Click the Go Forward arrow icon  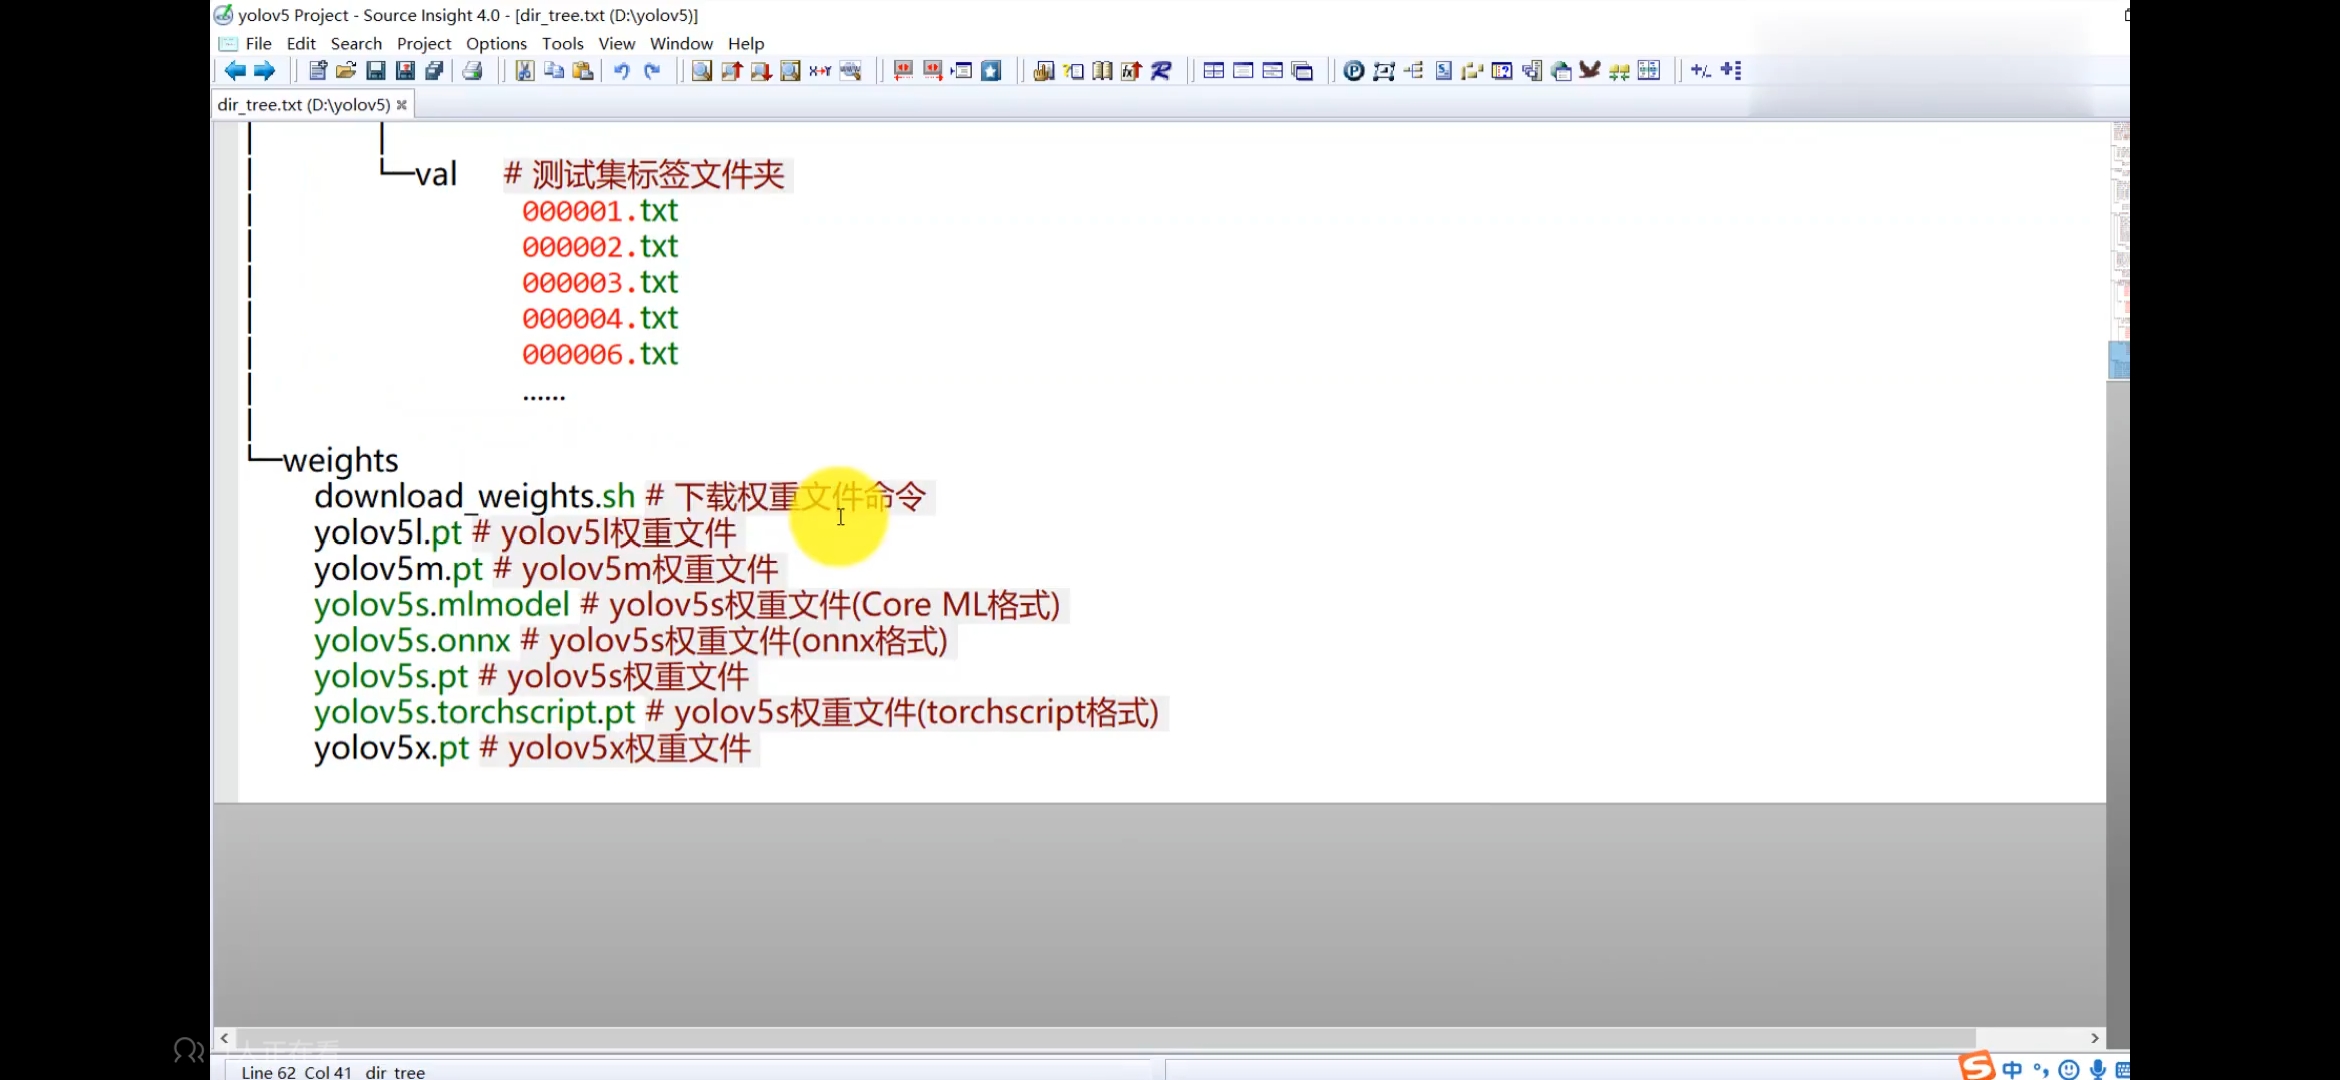(264, 70)
